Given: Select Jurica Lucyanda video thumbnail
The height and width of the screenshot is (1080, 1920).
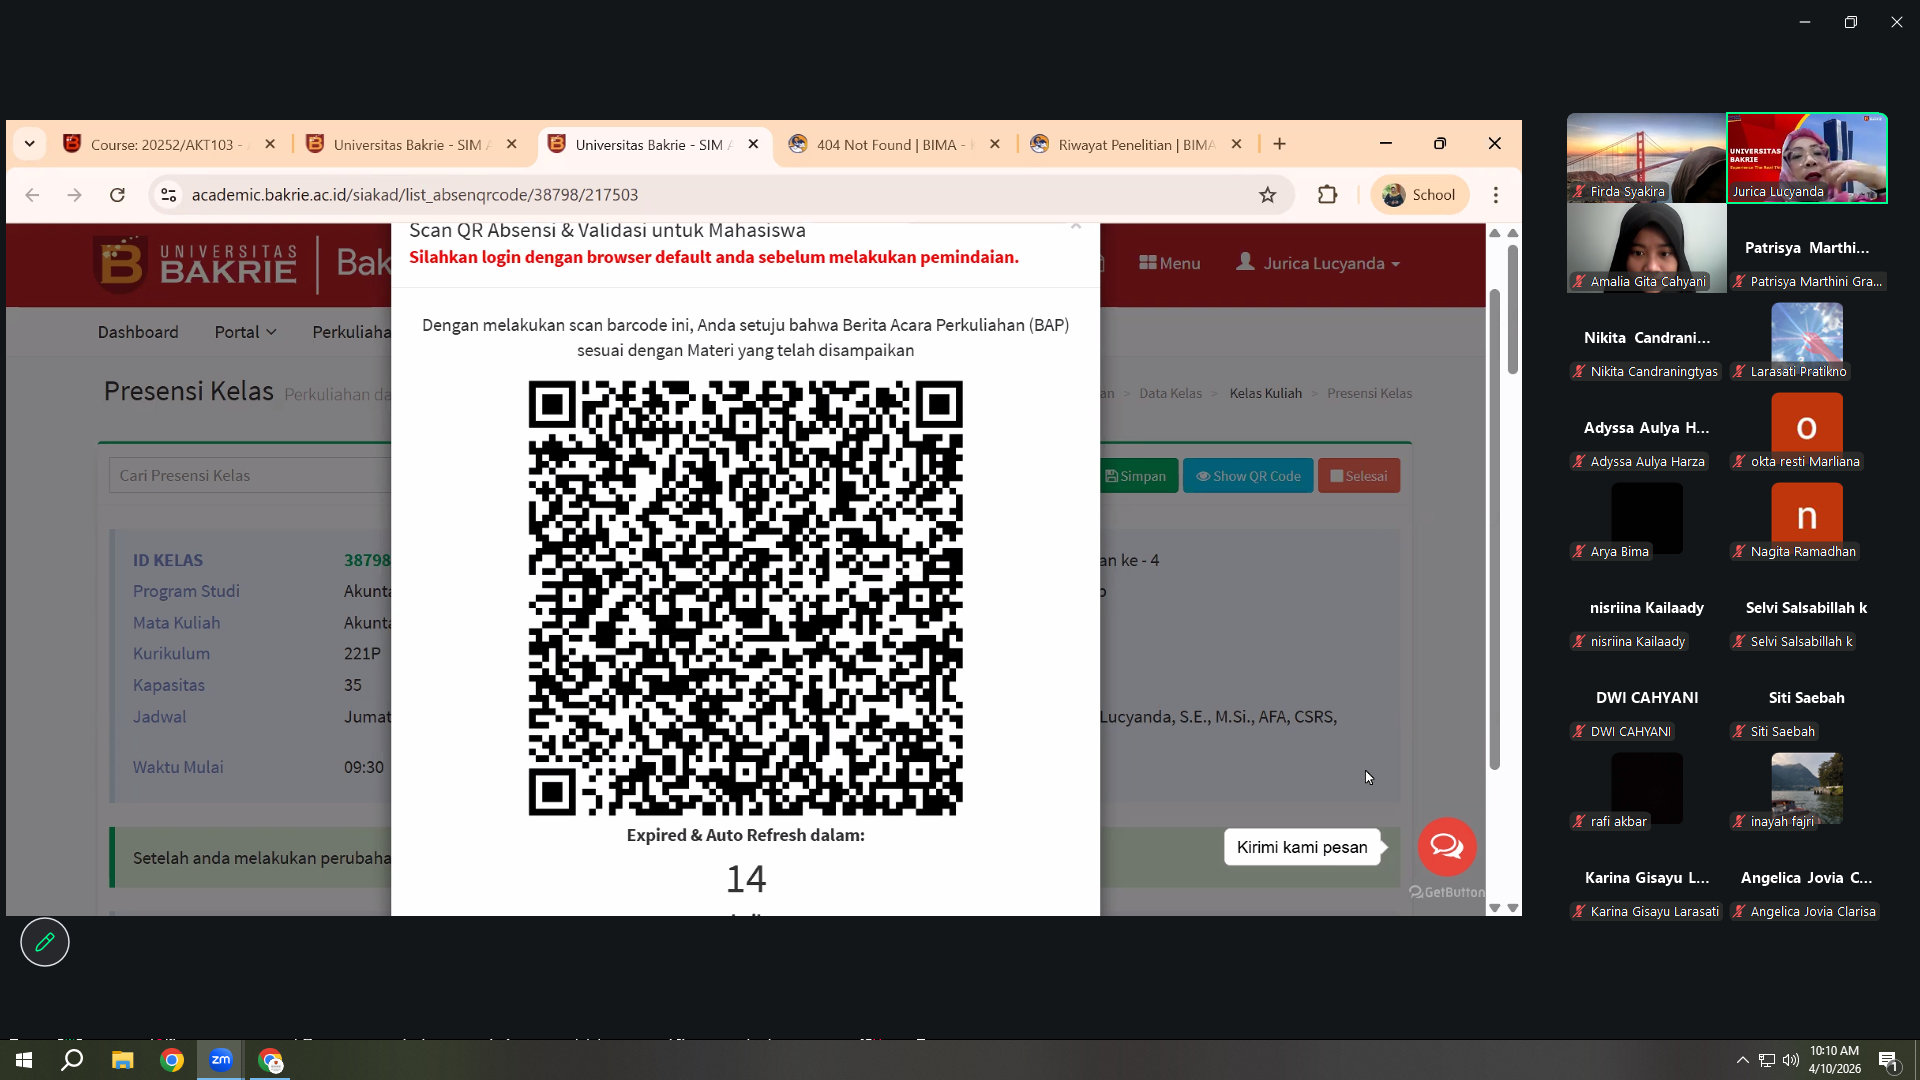Looking at the screenshot, I should pyautogui.click(x=1807, y=158).
